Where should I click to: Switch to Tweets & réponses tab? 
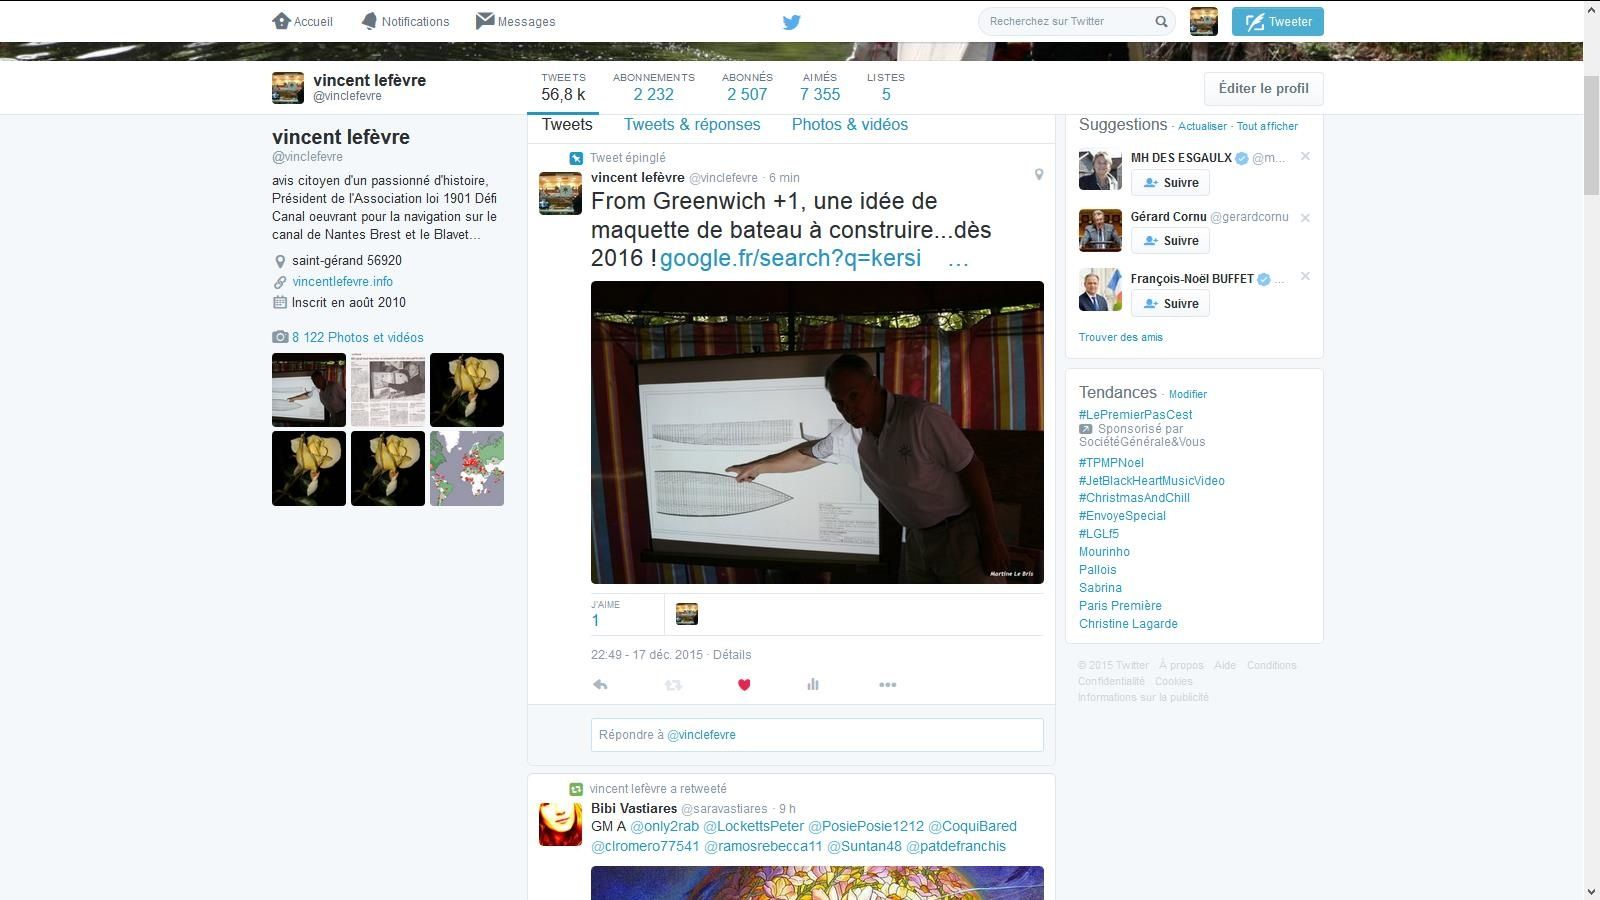[x=692, y=125]
